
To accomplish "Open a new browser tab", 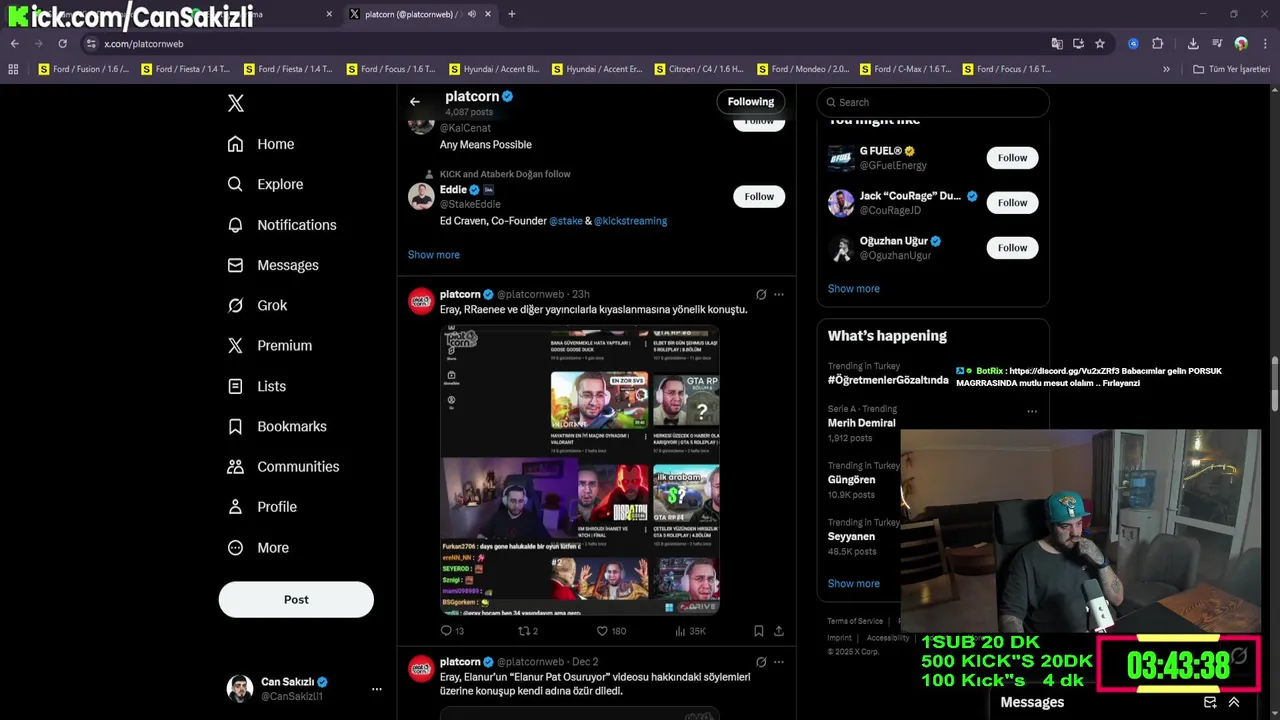I will (x=512, y=14).
